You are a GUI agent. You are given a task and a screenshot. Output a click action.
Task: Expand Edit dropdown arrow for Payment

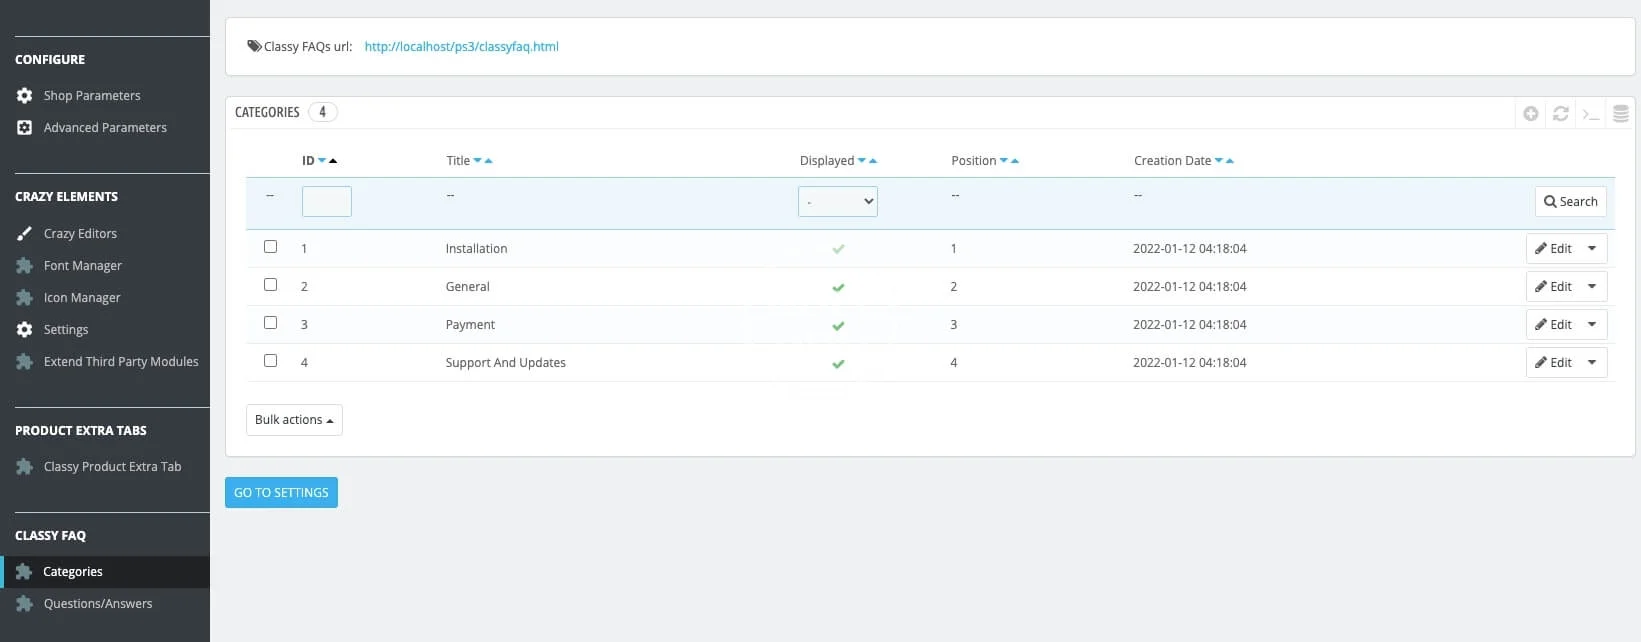[1592, 325]
